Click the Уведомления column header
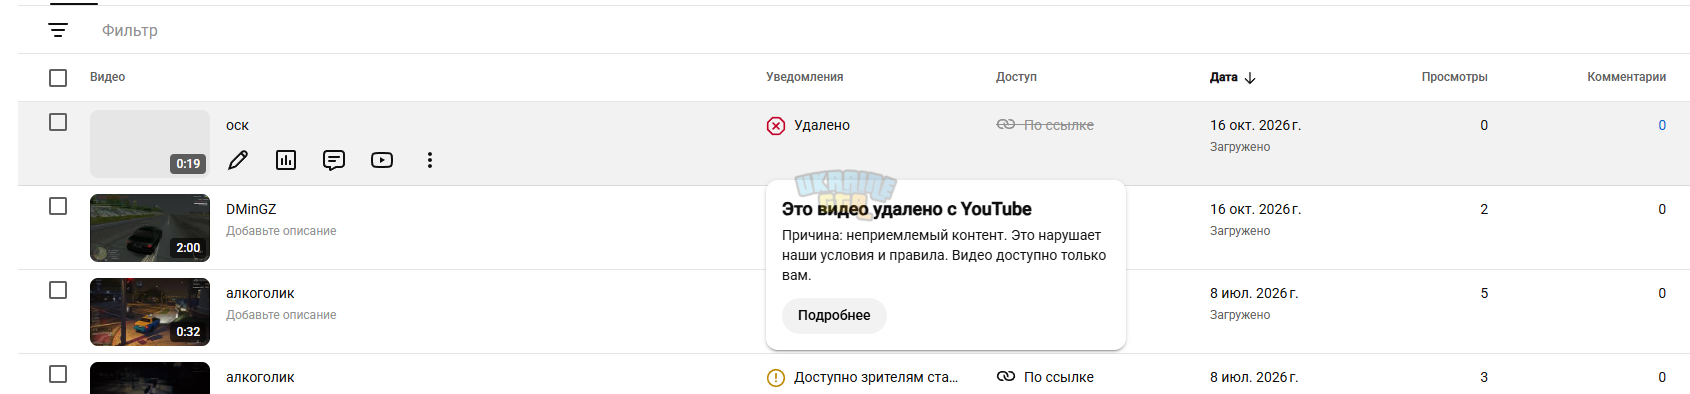This screenshot has height=394, width=1690. click(805, 77)
